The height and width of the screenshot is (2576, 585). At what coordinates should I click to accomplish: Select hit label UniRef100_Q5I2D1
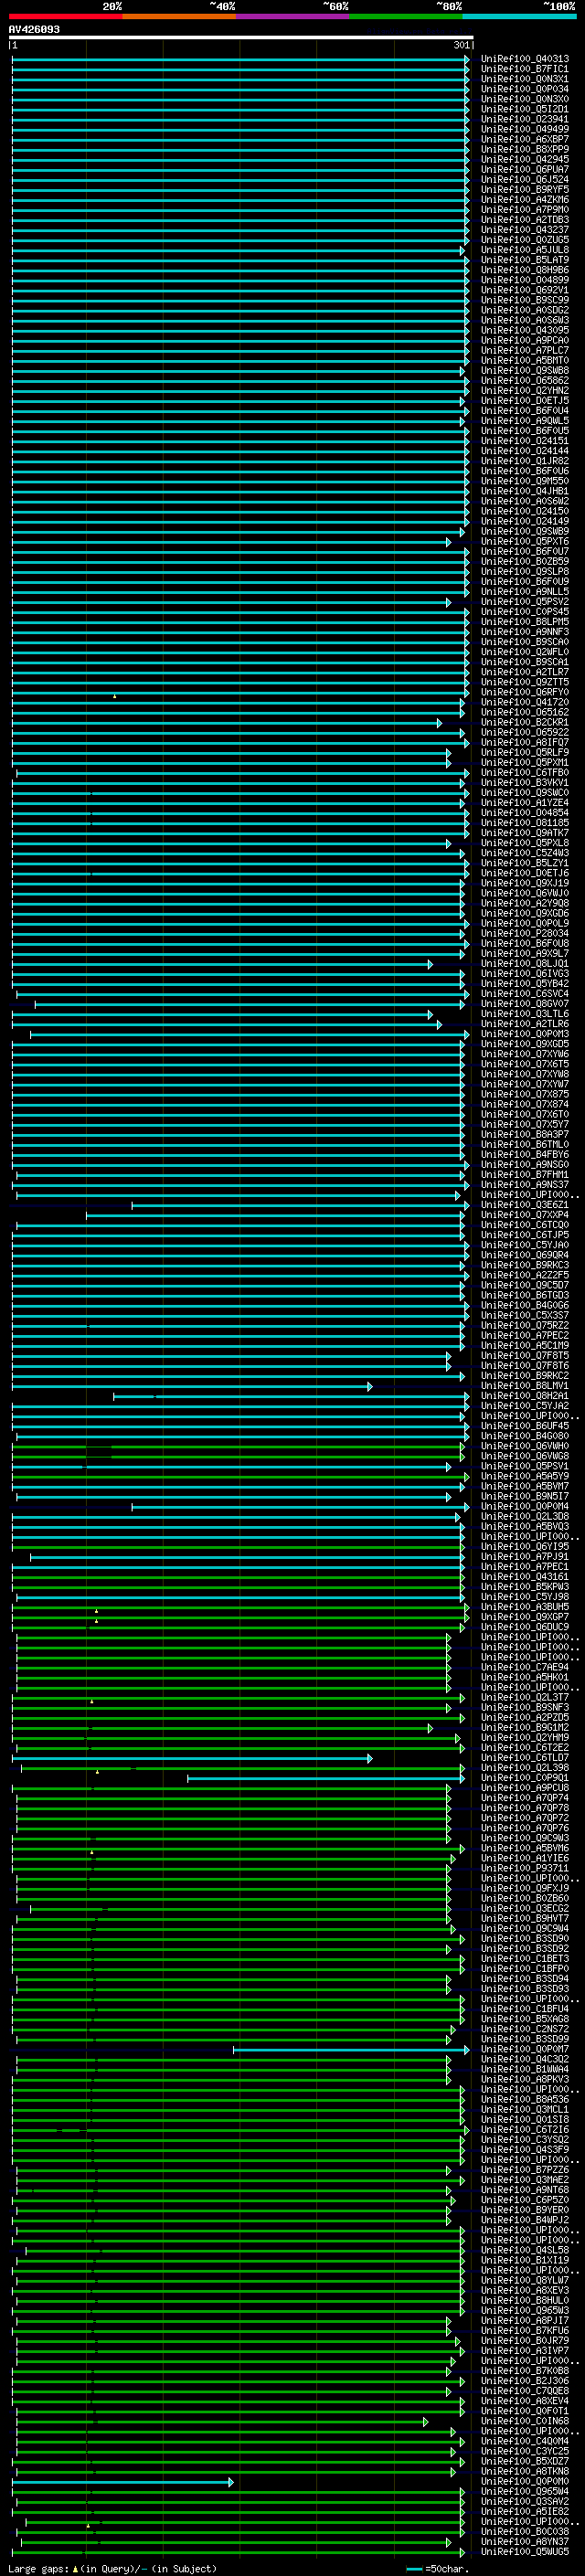(x=524, y=109)
